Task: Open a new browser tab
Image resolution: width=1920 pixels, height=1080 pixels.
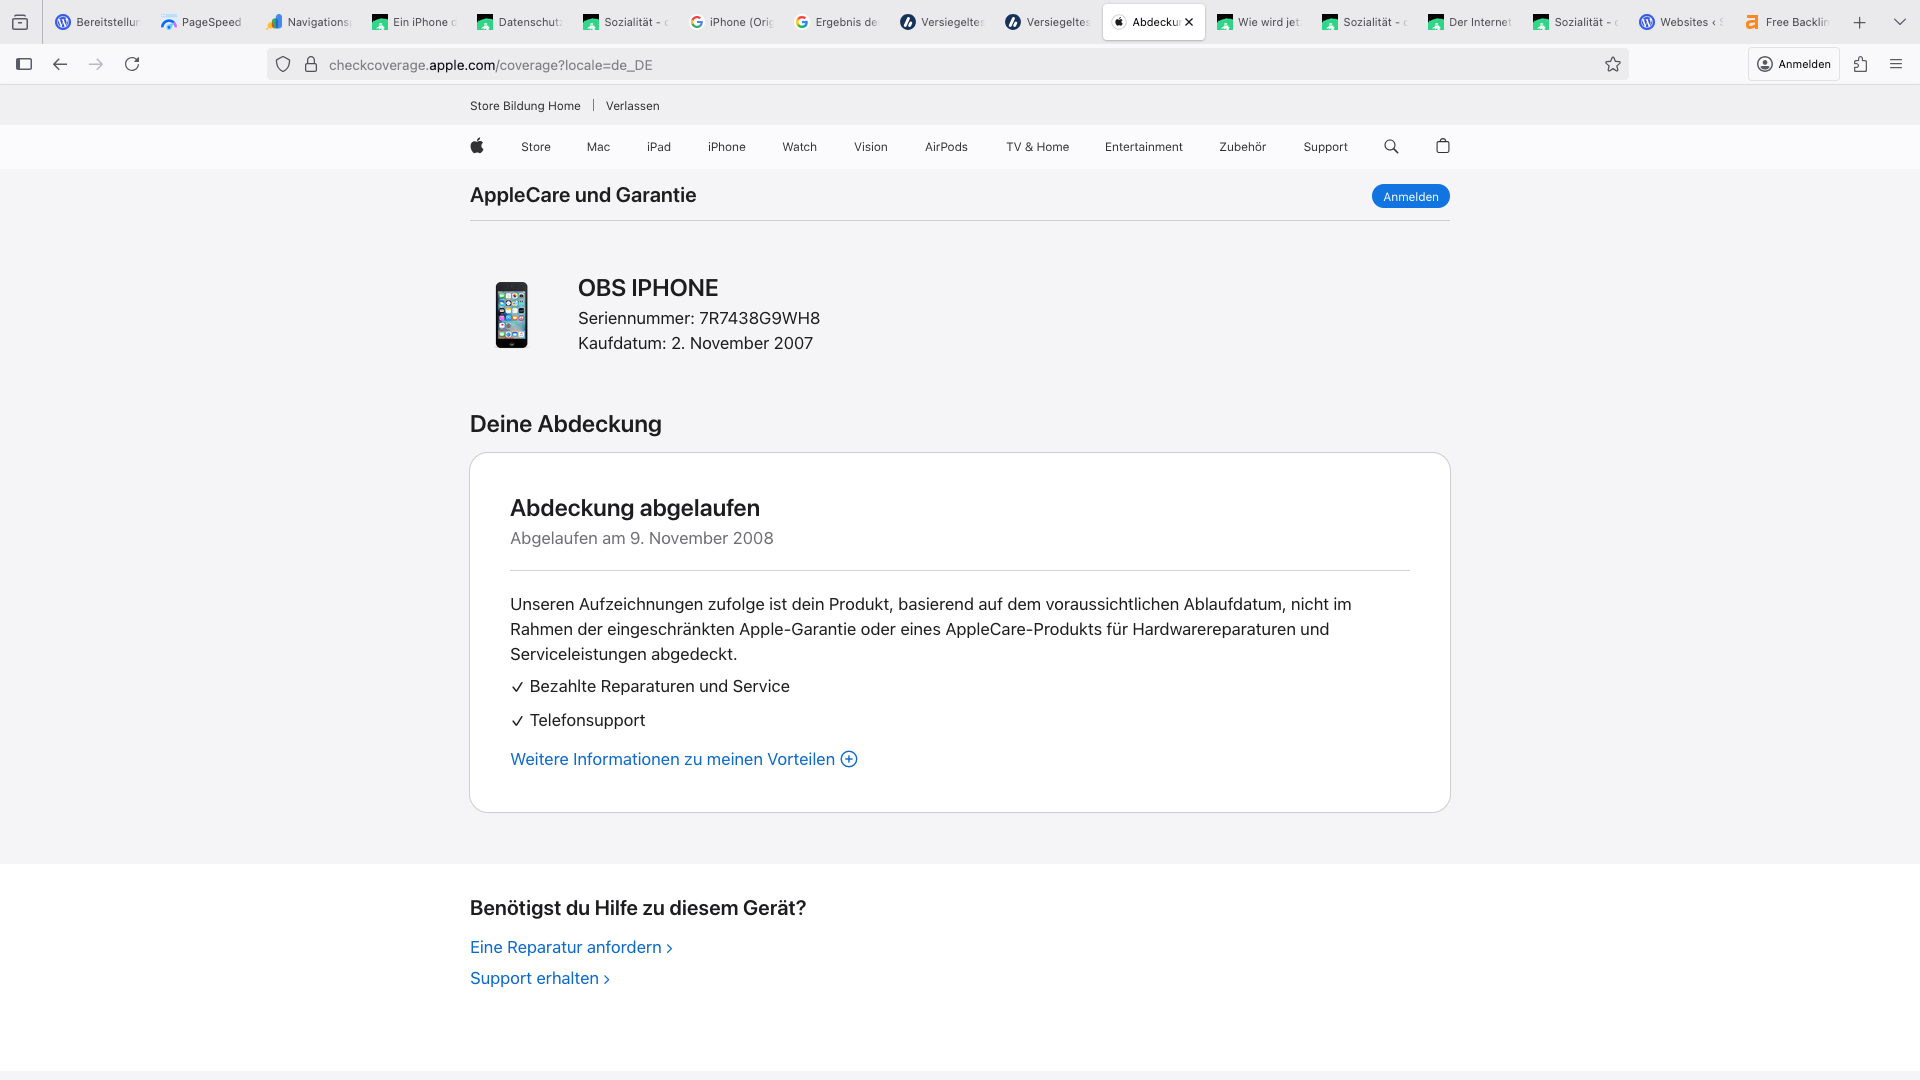Action: pyautogui.click(x=1860, y=22)
